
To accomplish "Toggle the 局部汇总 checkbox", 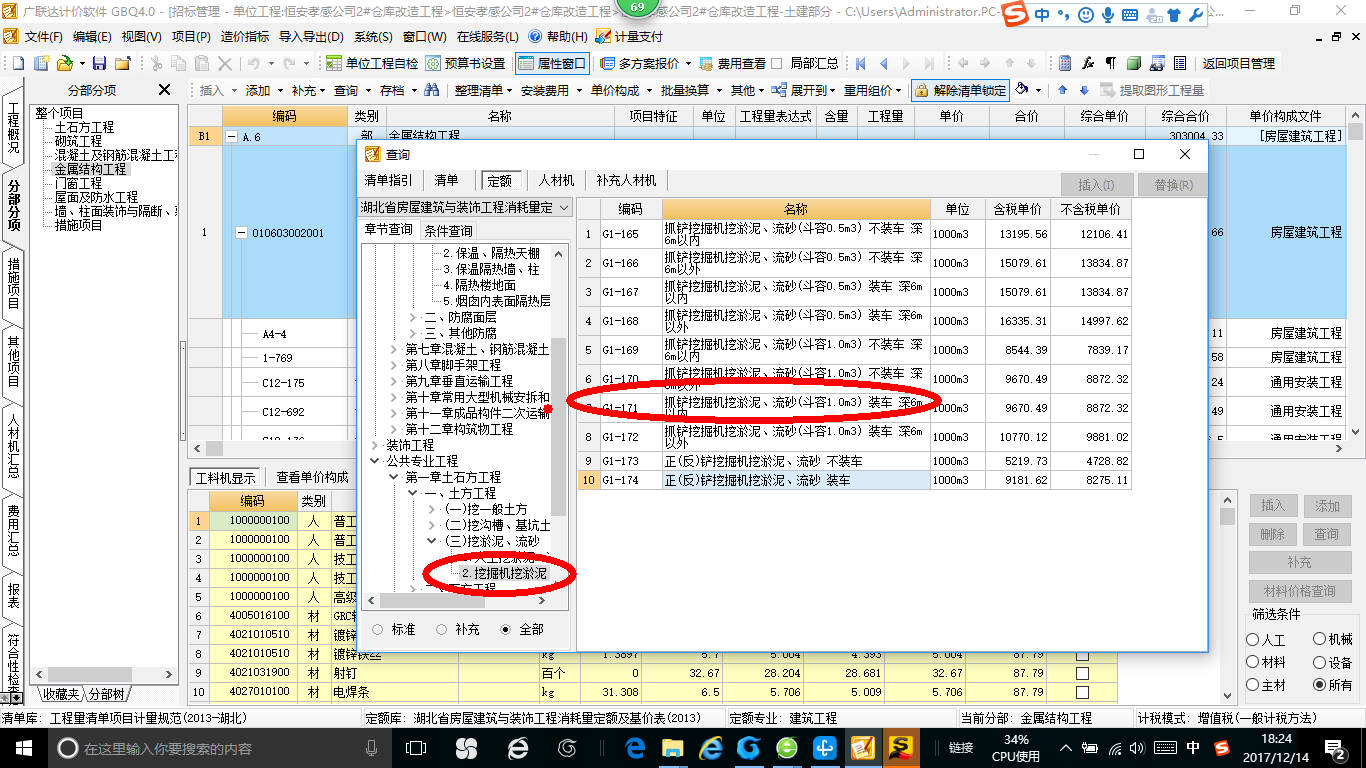I will pos(777,63).
